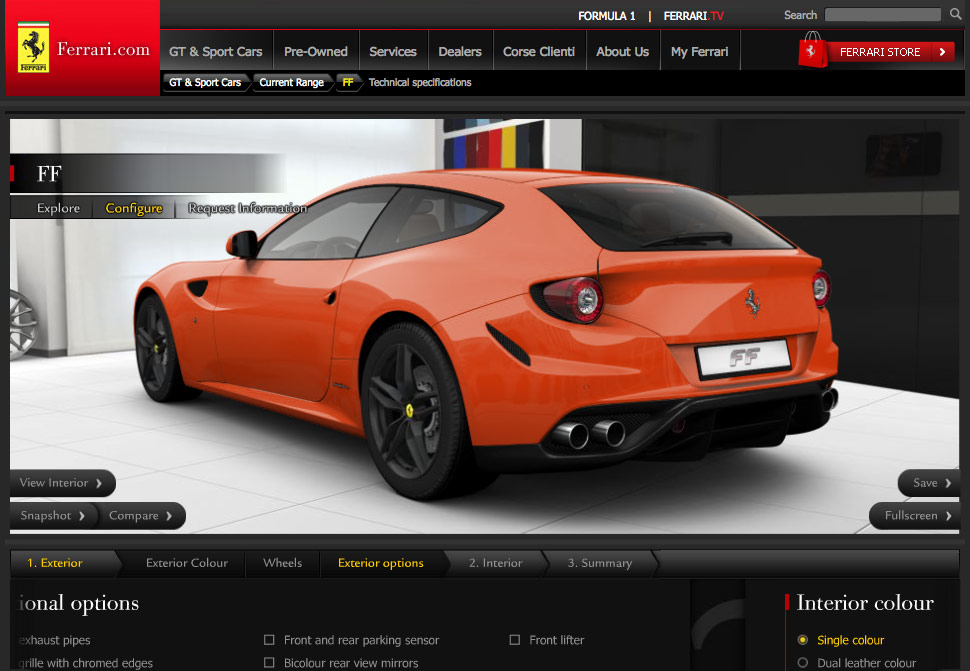Check Front and rear parking sensor
970x671 pixels.
[x=269, y=640]
